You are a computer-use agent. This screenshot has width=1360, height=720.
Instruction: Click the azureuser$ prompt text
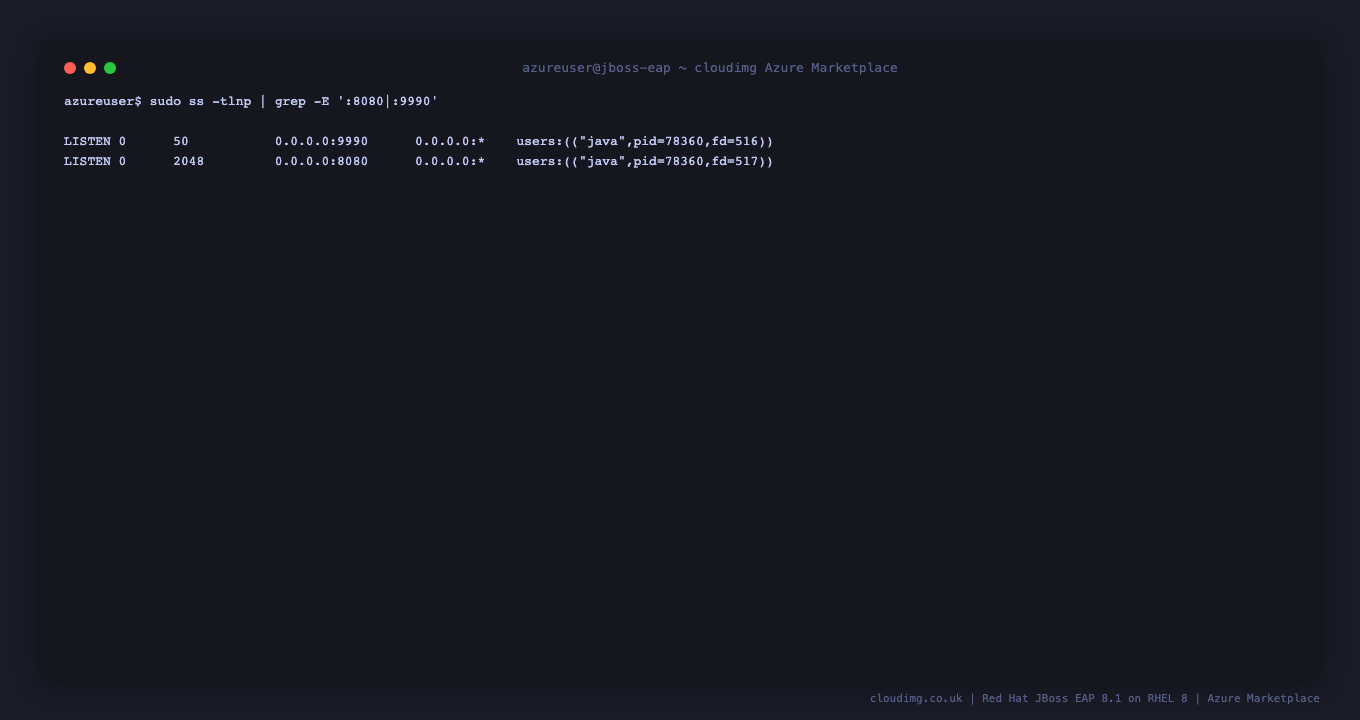pyautogui.click(x=103, y=101)
